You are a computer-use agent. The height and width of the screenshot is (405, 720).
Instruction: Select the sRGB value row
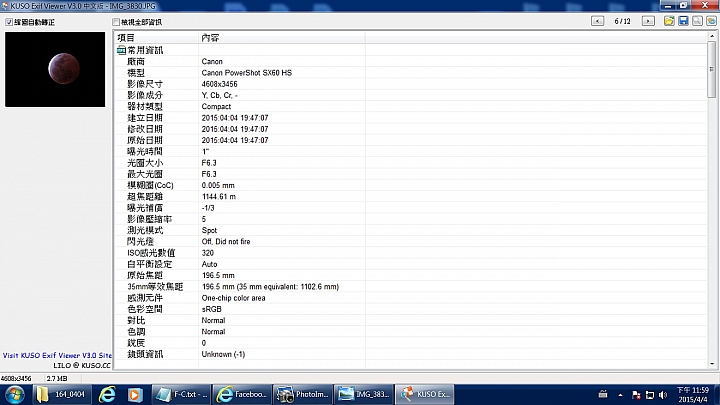tap(411, 309)
